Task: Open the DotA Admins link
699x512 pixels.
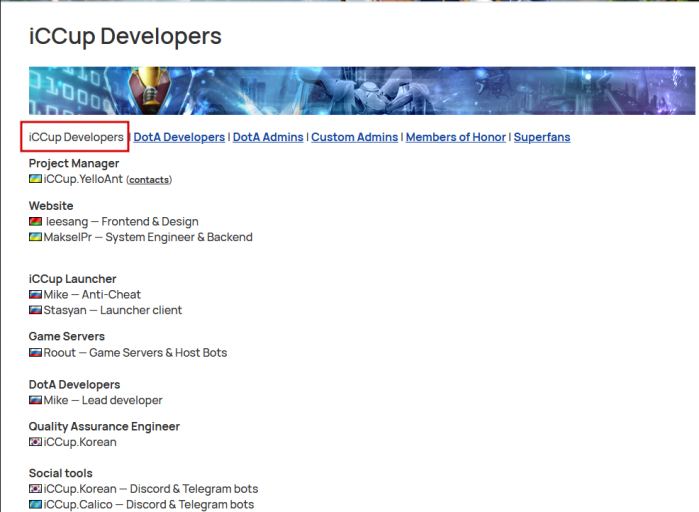Action: 268,137
